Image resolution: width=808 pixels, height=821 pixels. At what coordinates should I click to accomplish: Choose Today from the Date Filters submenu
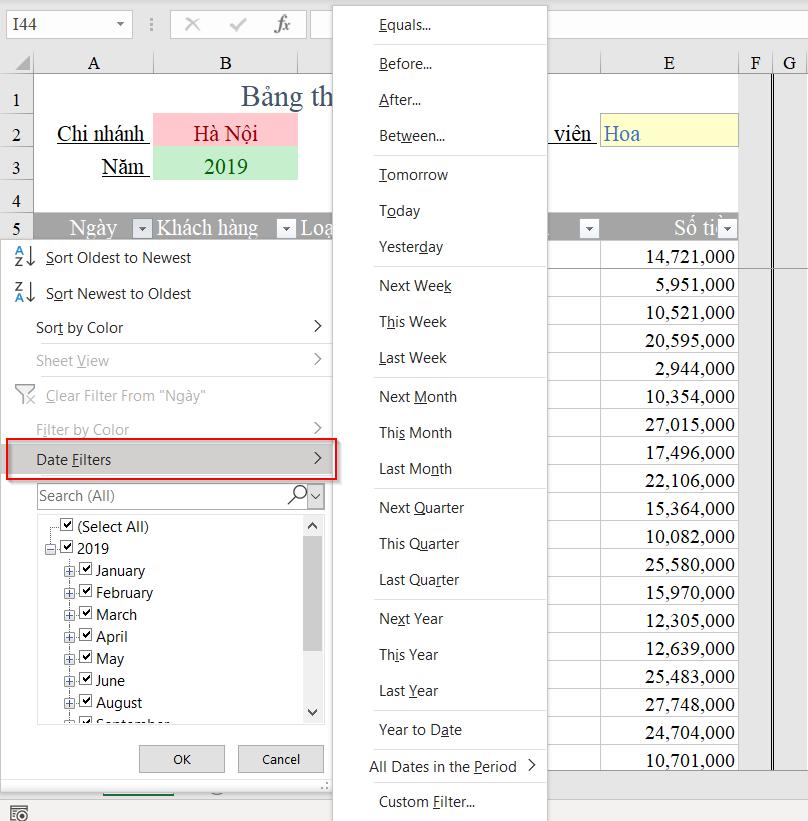[x=400, y=211]
